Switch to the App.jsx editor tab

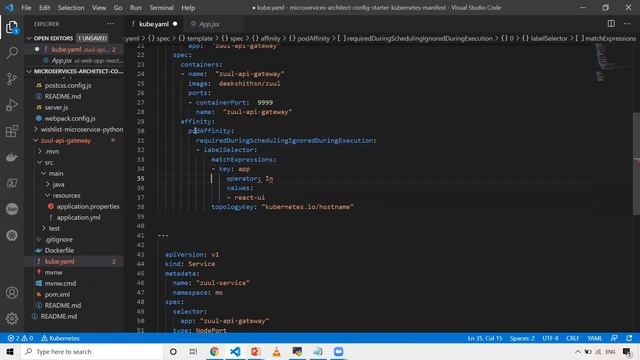point(209,24)
